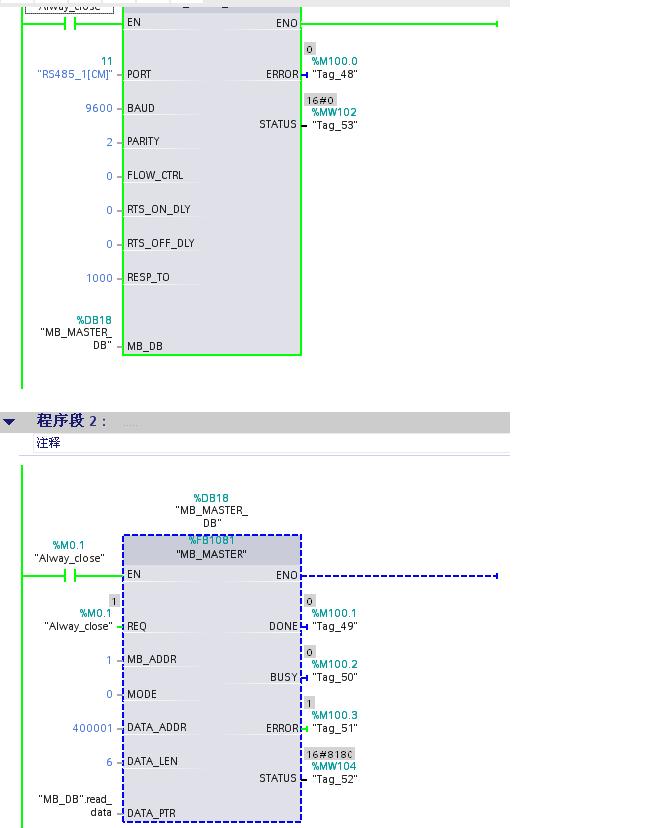
Task: Select the %M100.2 address
Action: click(334, 664)
